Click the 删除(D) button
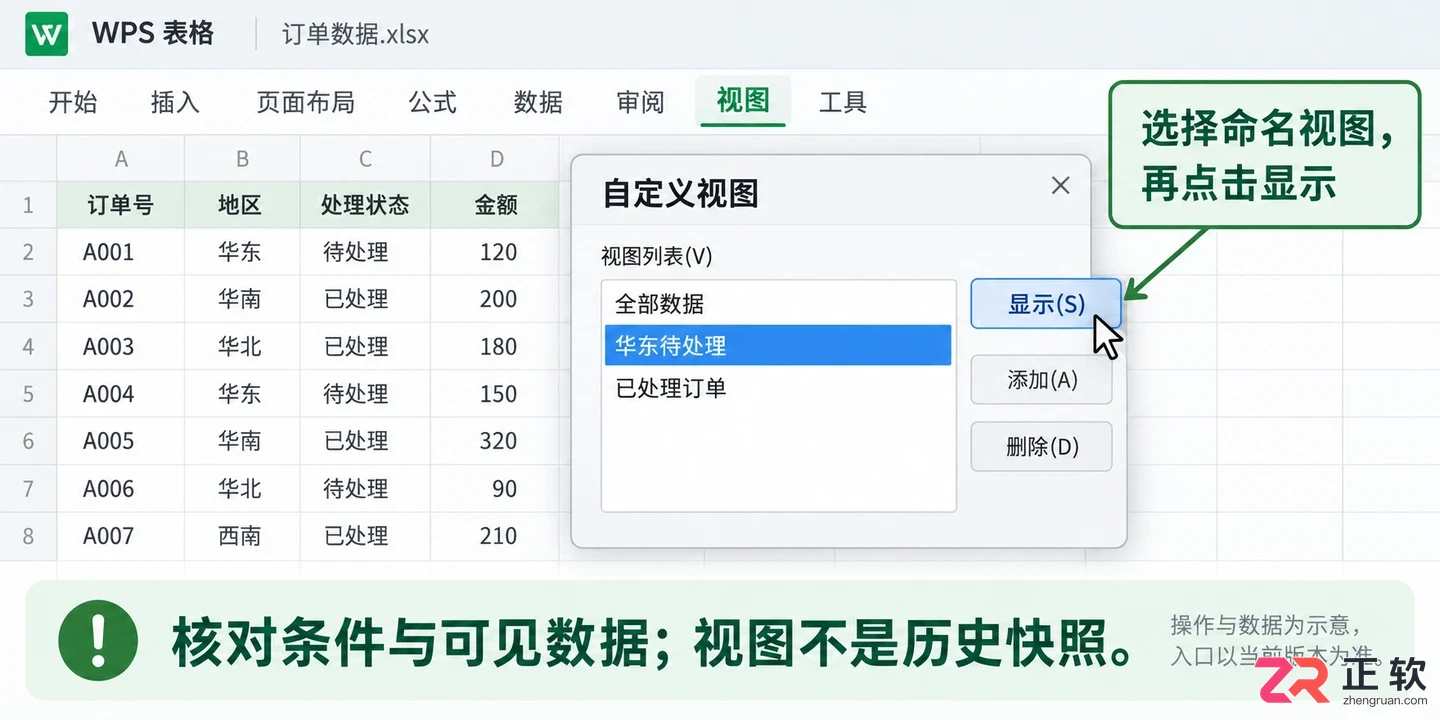The height and width of the screenshot is (720, 1440). pos(1042,447)
